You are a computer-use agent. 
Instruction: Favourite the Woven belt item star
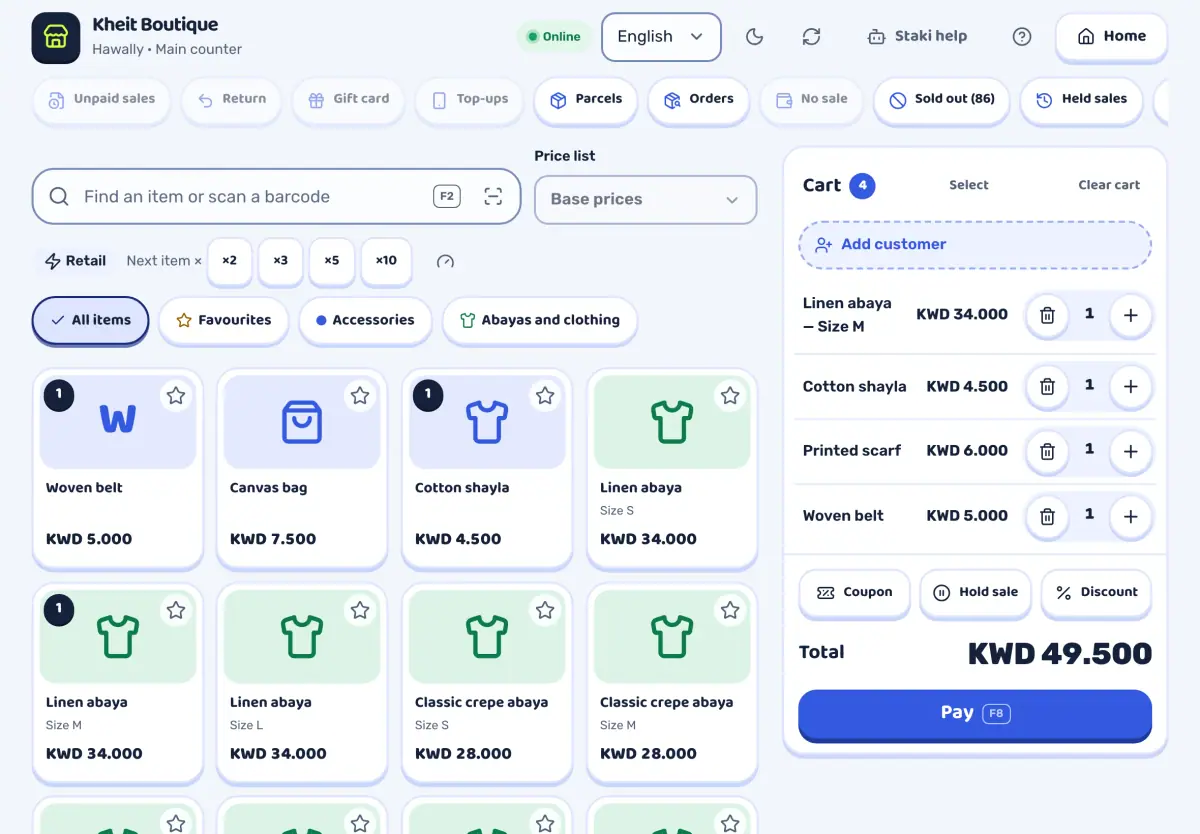(176, 396)
